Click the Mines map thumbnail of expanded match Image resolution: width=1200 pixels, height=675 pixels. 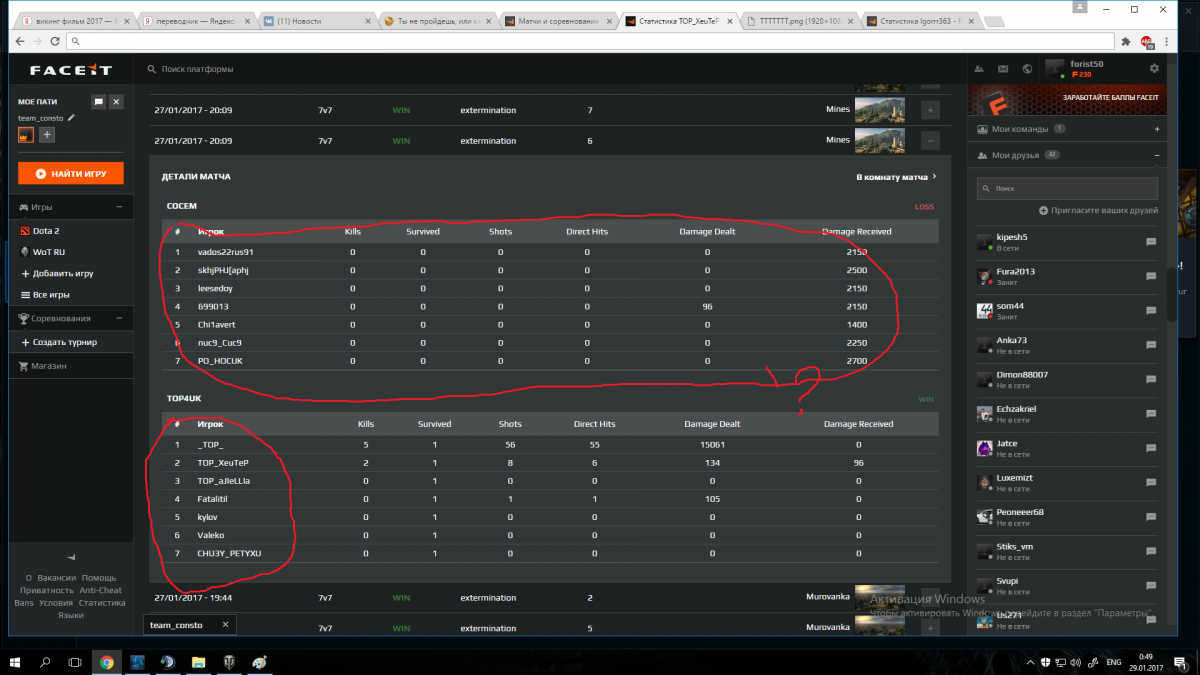(879, 141)
